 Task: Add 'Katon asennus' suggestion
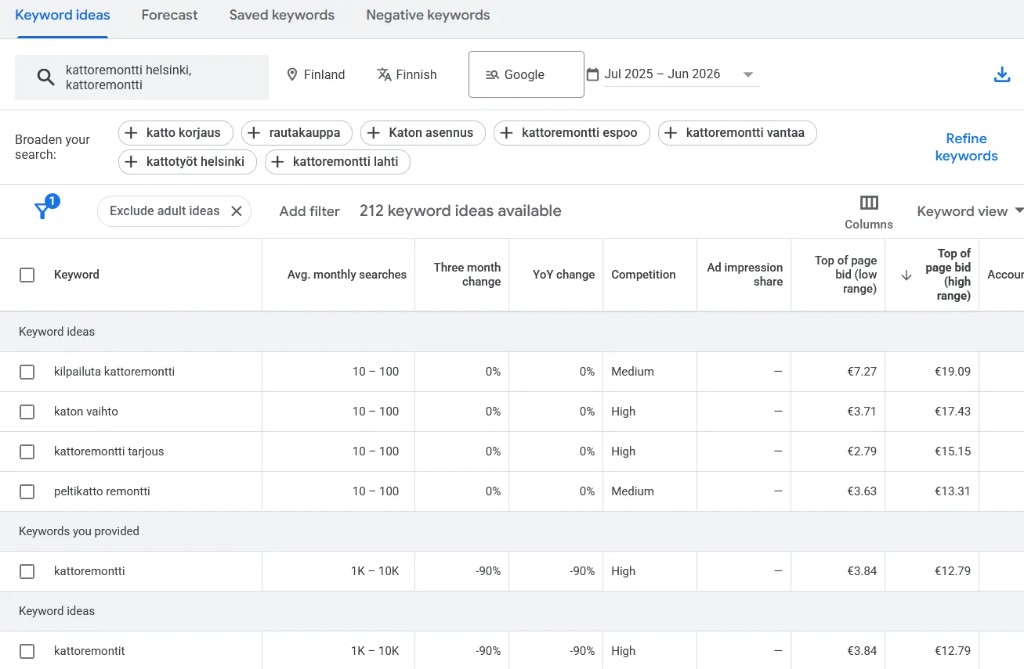coord(423,133)
